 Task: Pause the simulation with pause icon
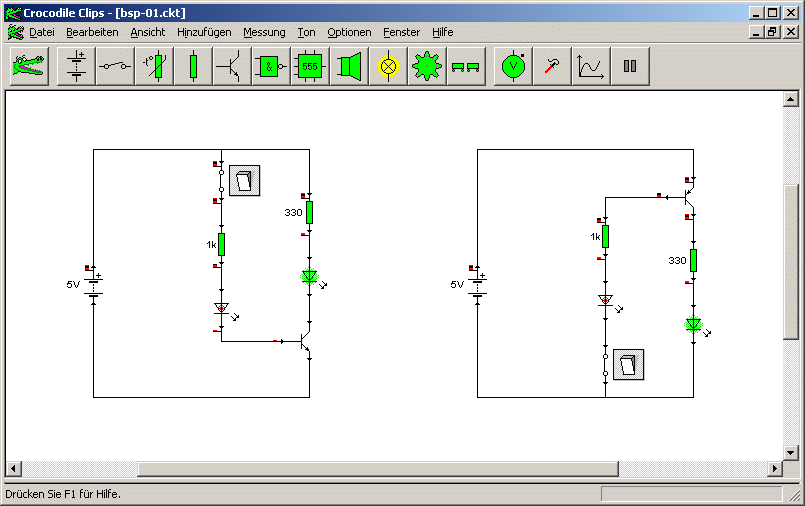pyautogui.click(x=630, y=66)
